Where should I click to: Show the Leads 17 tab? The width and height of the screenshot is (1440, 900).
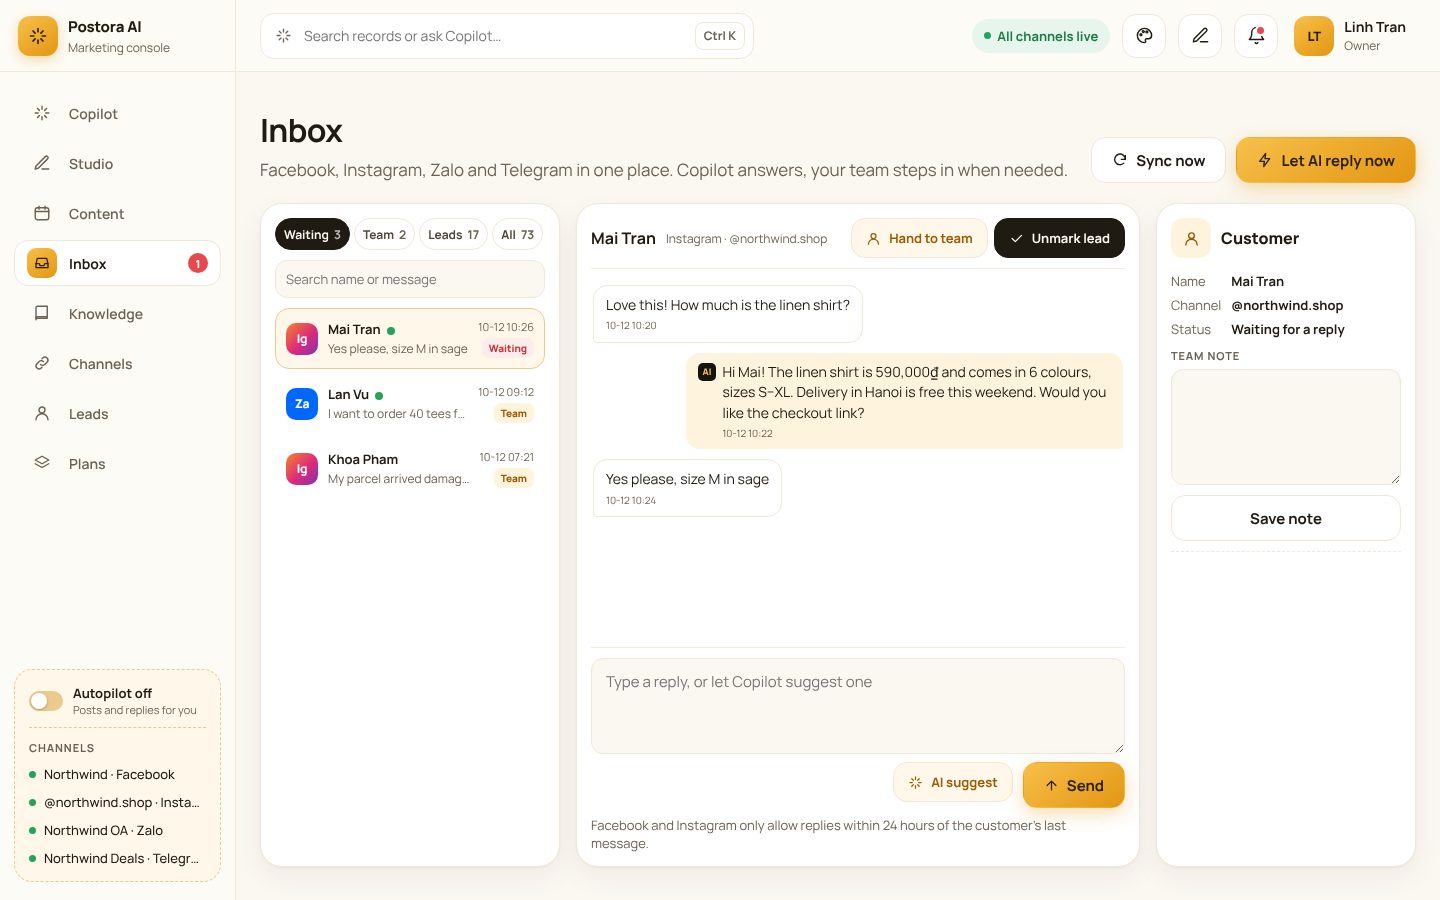click(453, 235)
